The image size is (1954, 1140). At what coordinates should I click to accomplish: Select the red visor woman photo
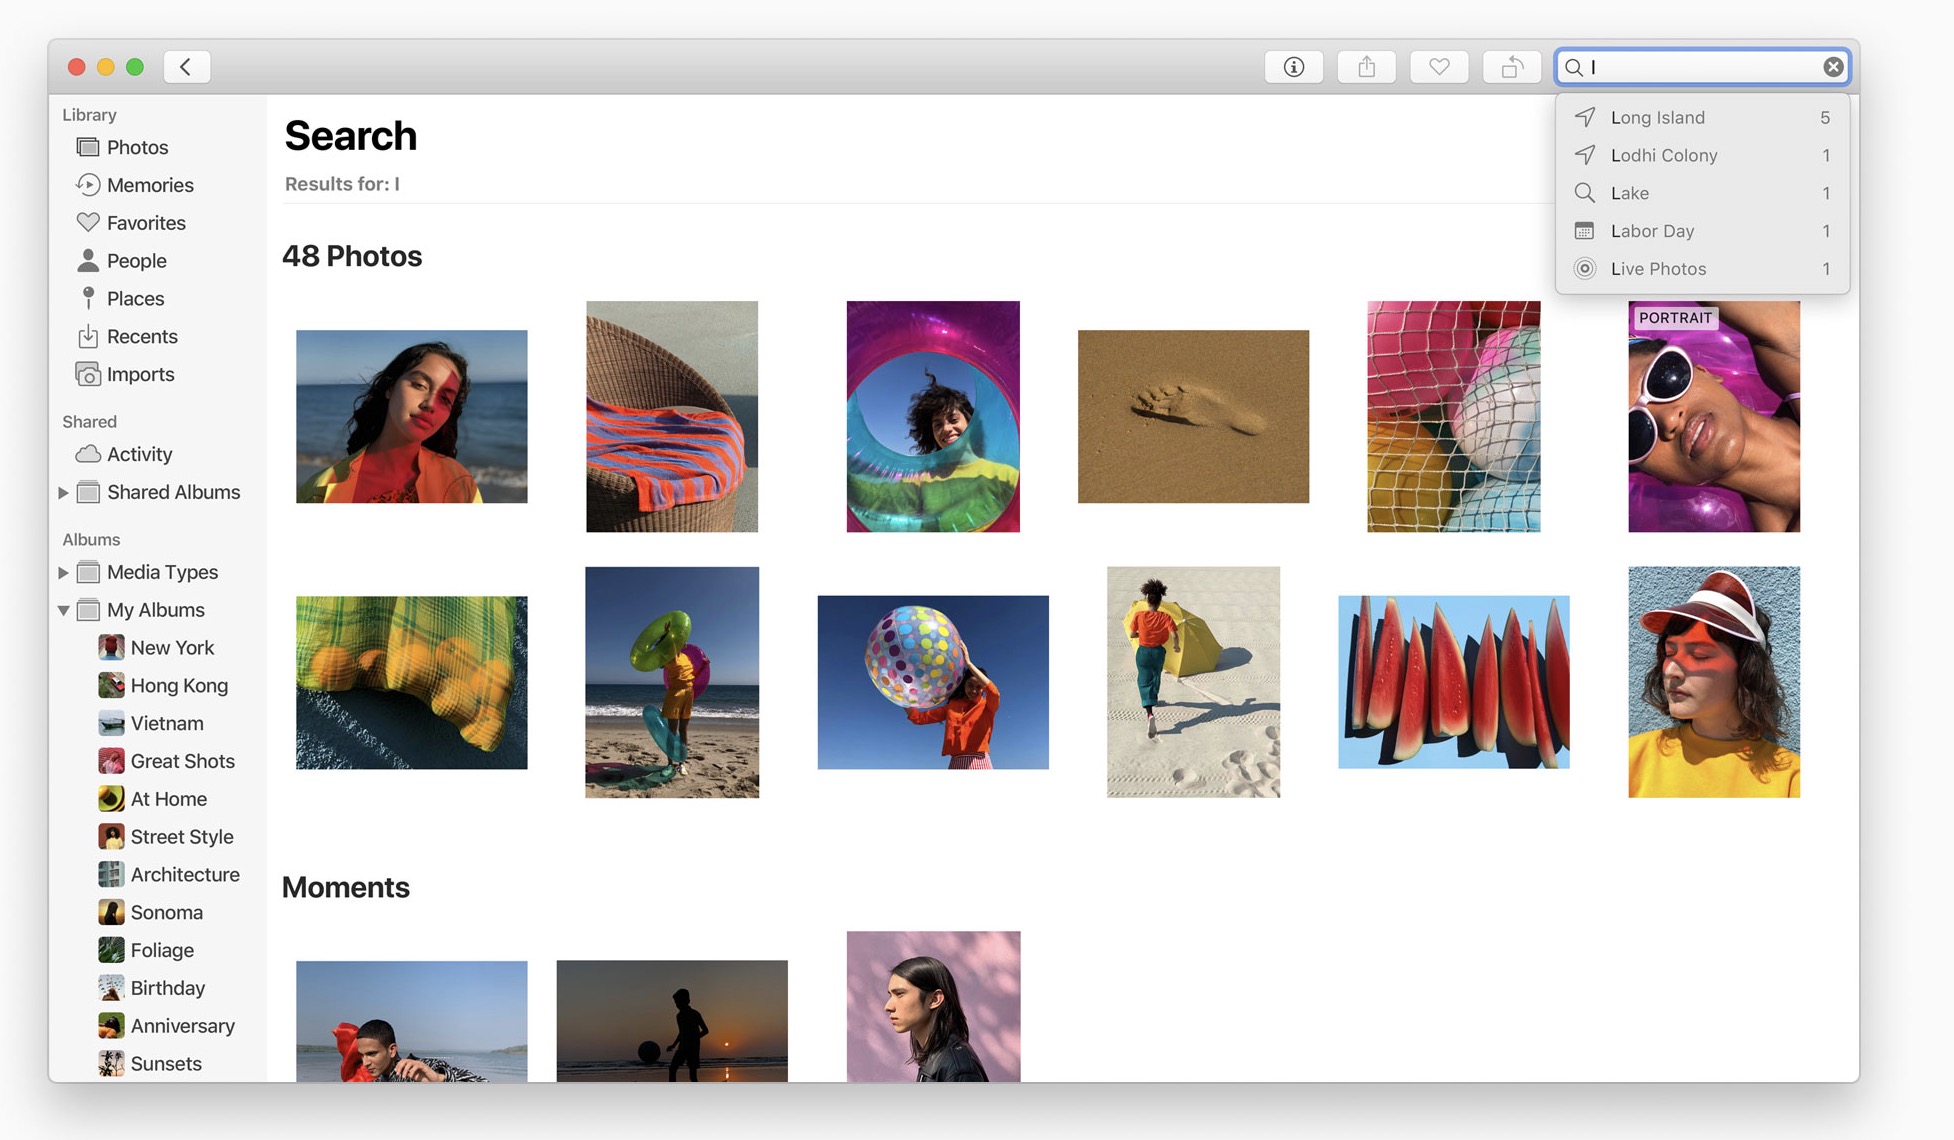(1714, 682)
